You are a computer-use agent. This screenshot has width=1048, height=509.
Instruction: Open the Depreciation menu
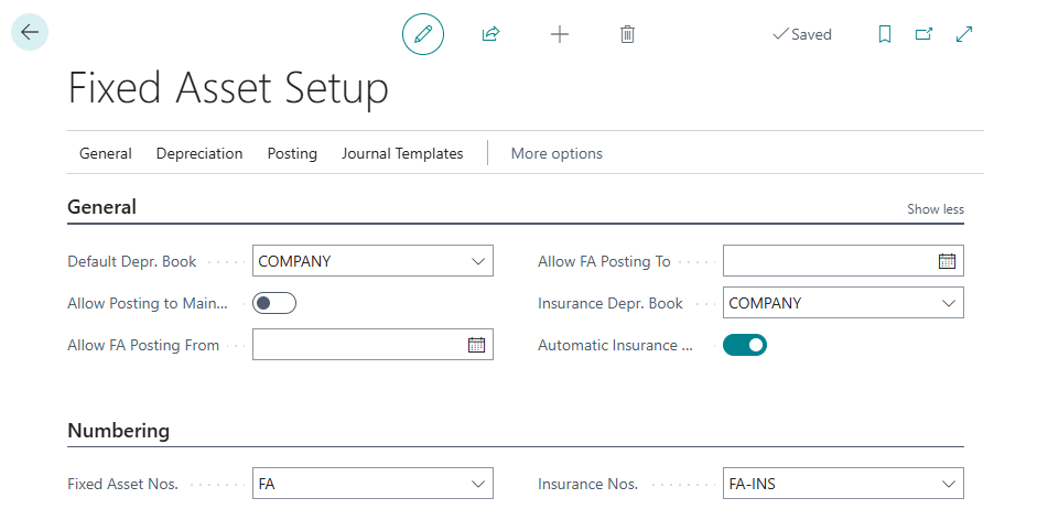click(199, 154)
